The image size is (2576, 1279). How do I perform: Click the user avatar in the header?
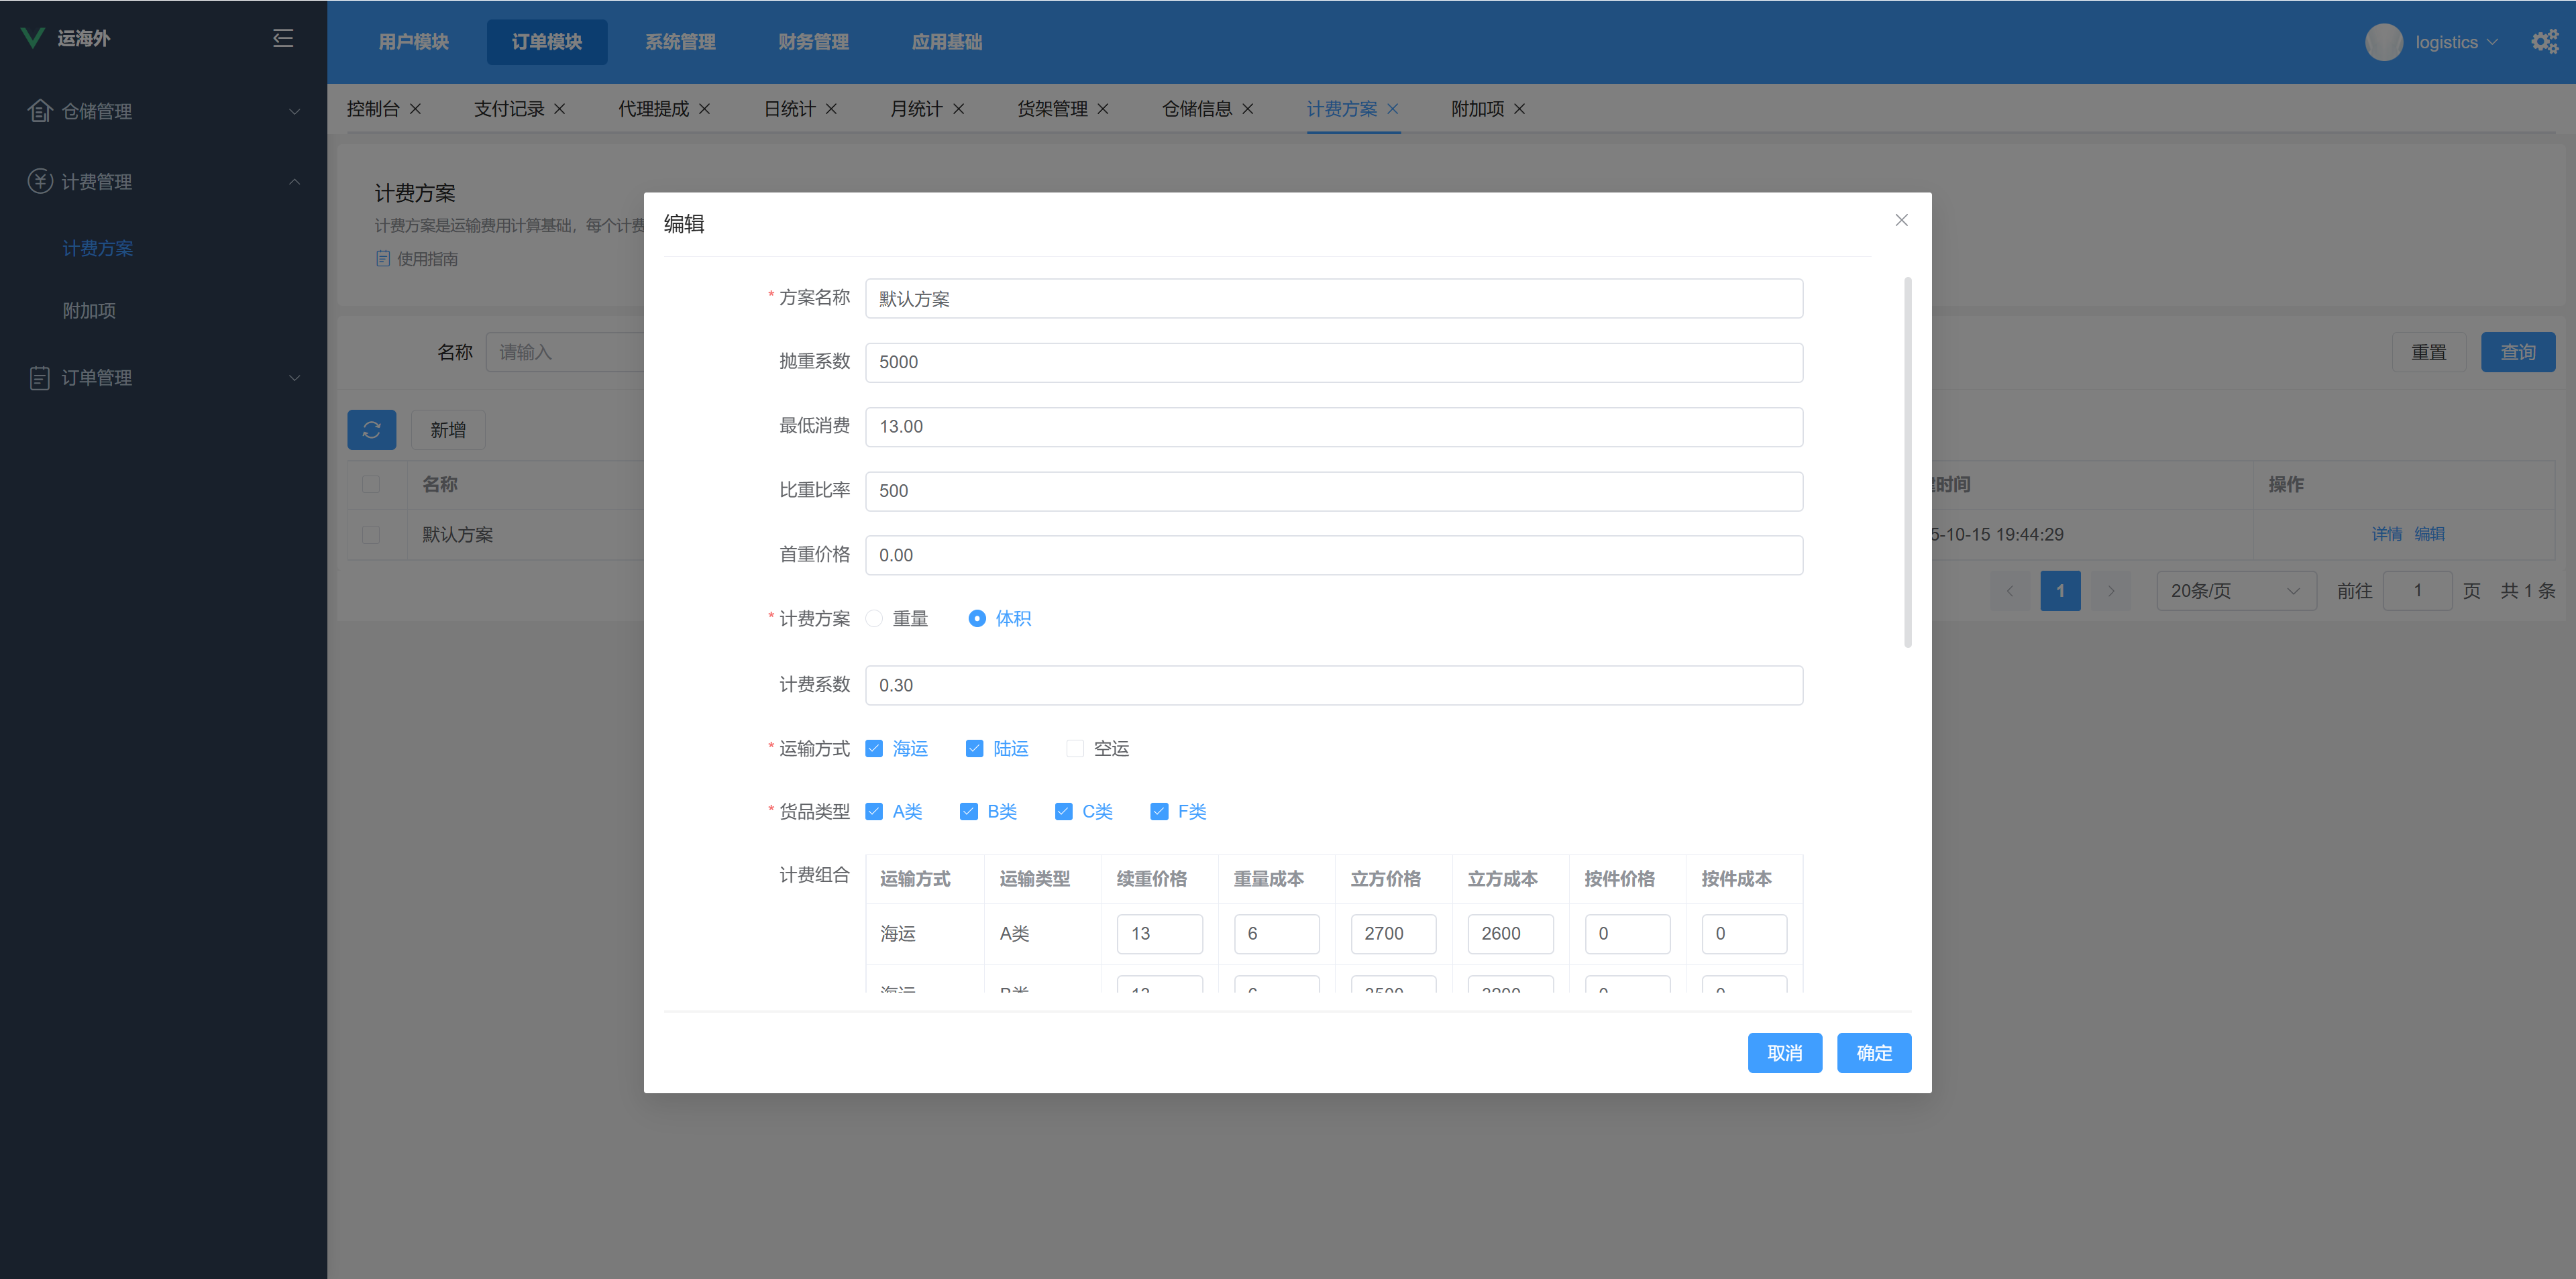[x=2383, y=42]
